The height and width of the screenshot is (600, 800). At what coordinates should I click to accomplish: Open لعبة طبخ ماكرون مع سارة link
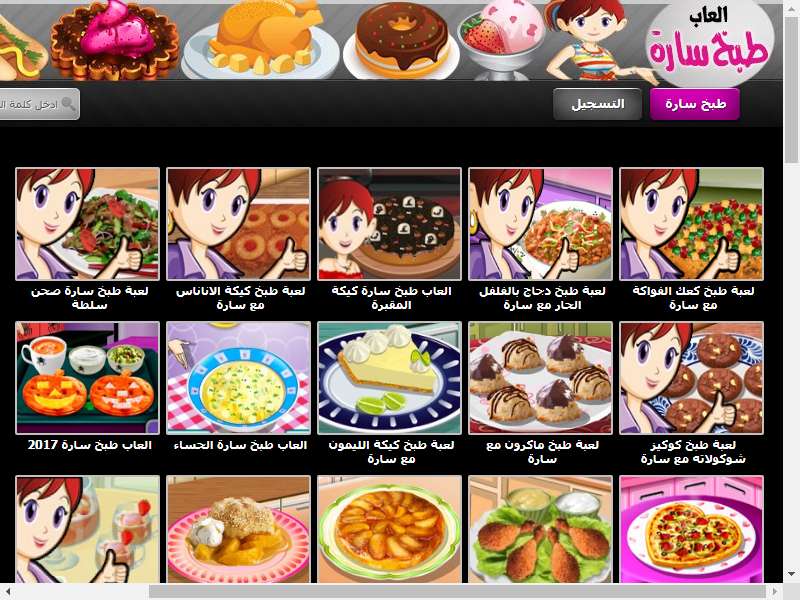542,452
